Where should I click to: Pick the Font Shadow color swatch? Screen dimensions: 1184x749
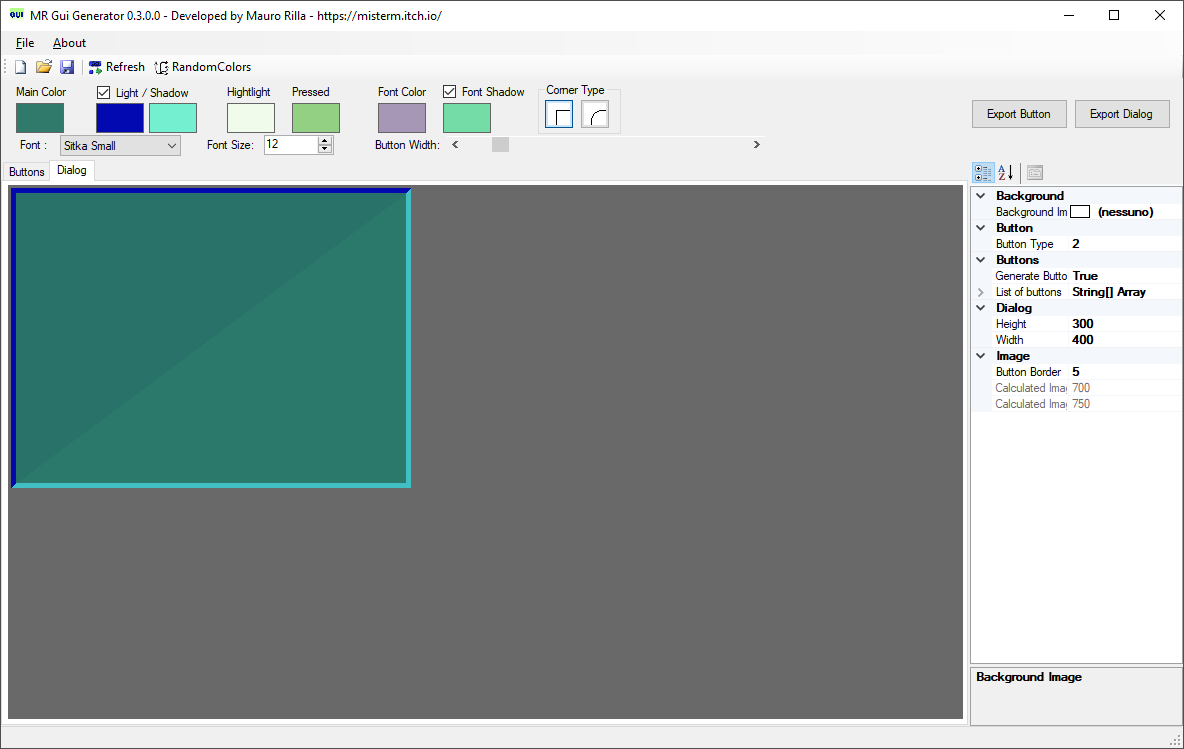(x=467, y=118)
